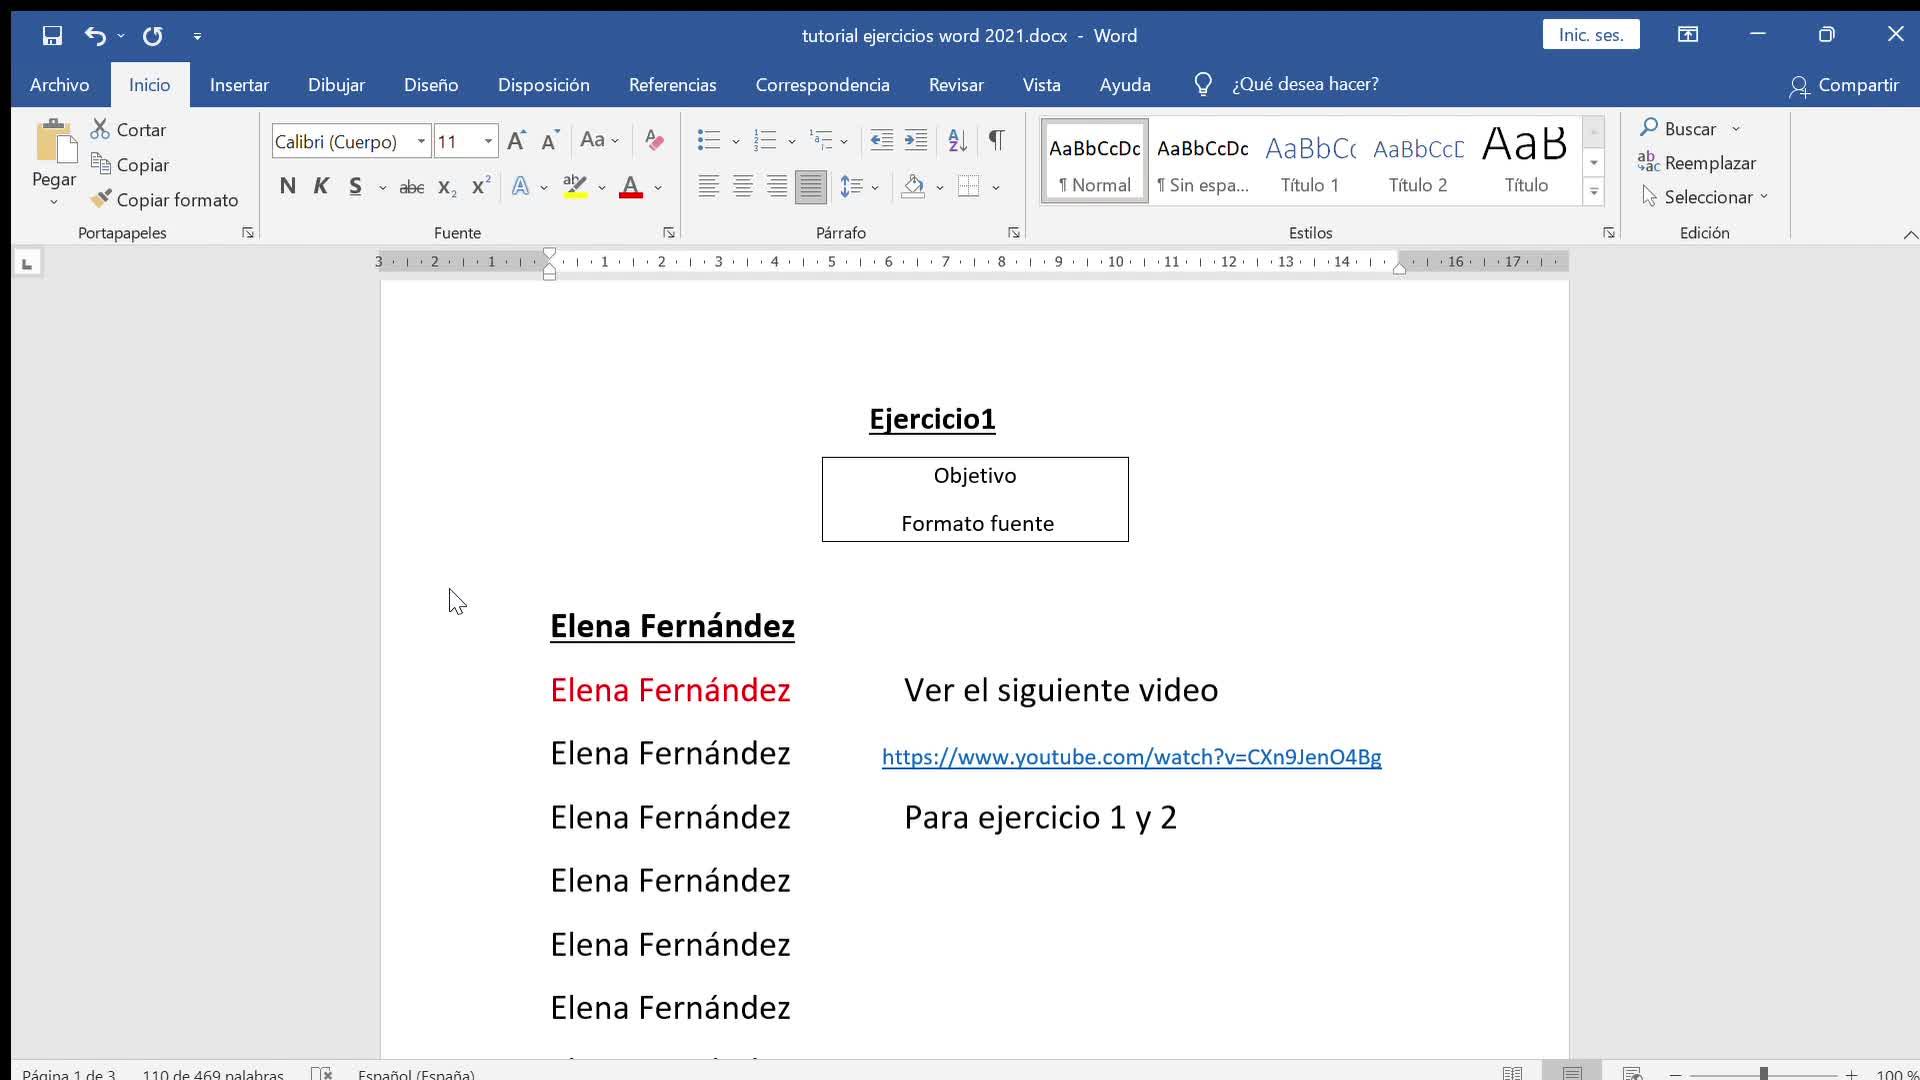
Task: Toggle show paragraph marks (¶)
Action: (996, 140)
